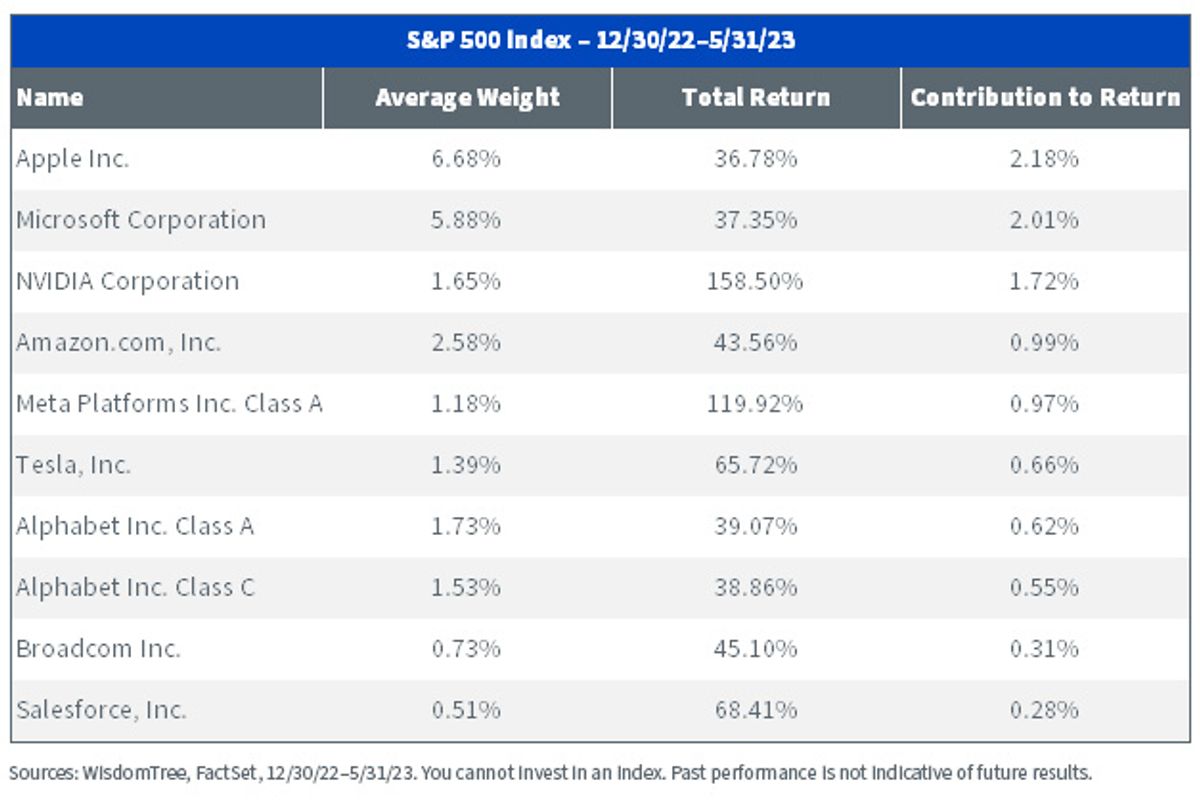Click the Broadcom Inc. name cell
Viewport: 1200px width, 804px height.
[98, 649]
